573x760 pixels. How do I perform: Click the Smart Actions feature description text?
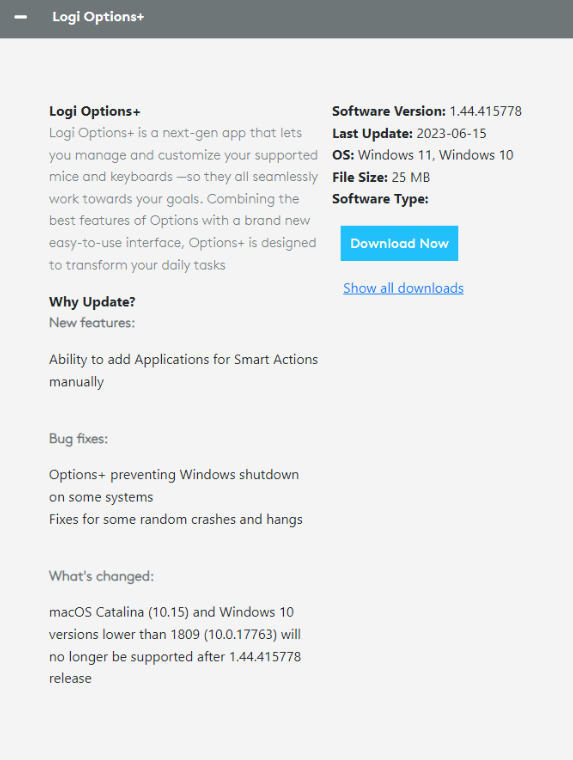click(x=183, y=370)
